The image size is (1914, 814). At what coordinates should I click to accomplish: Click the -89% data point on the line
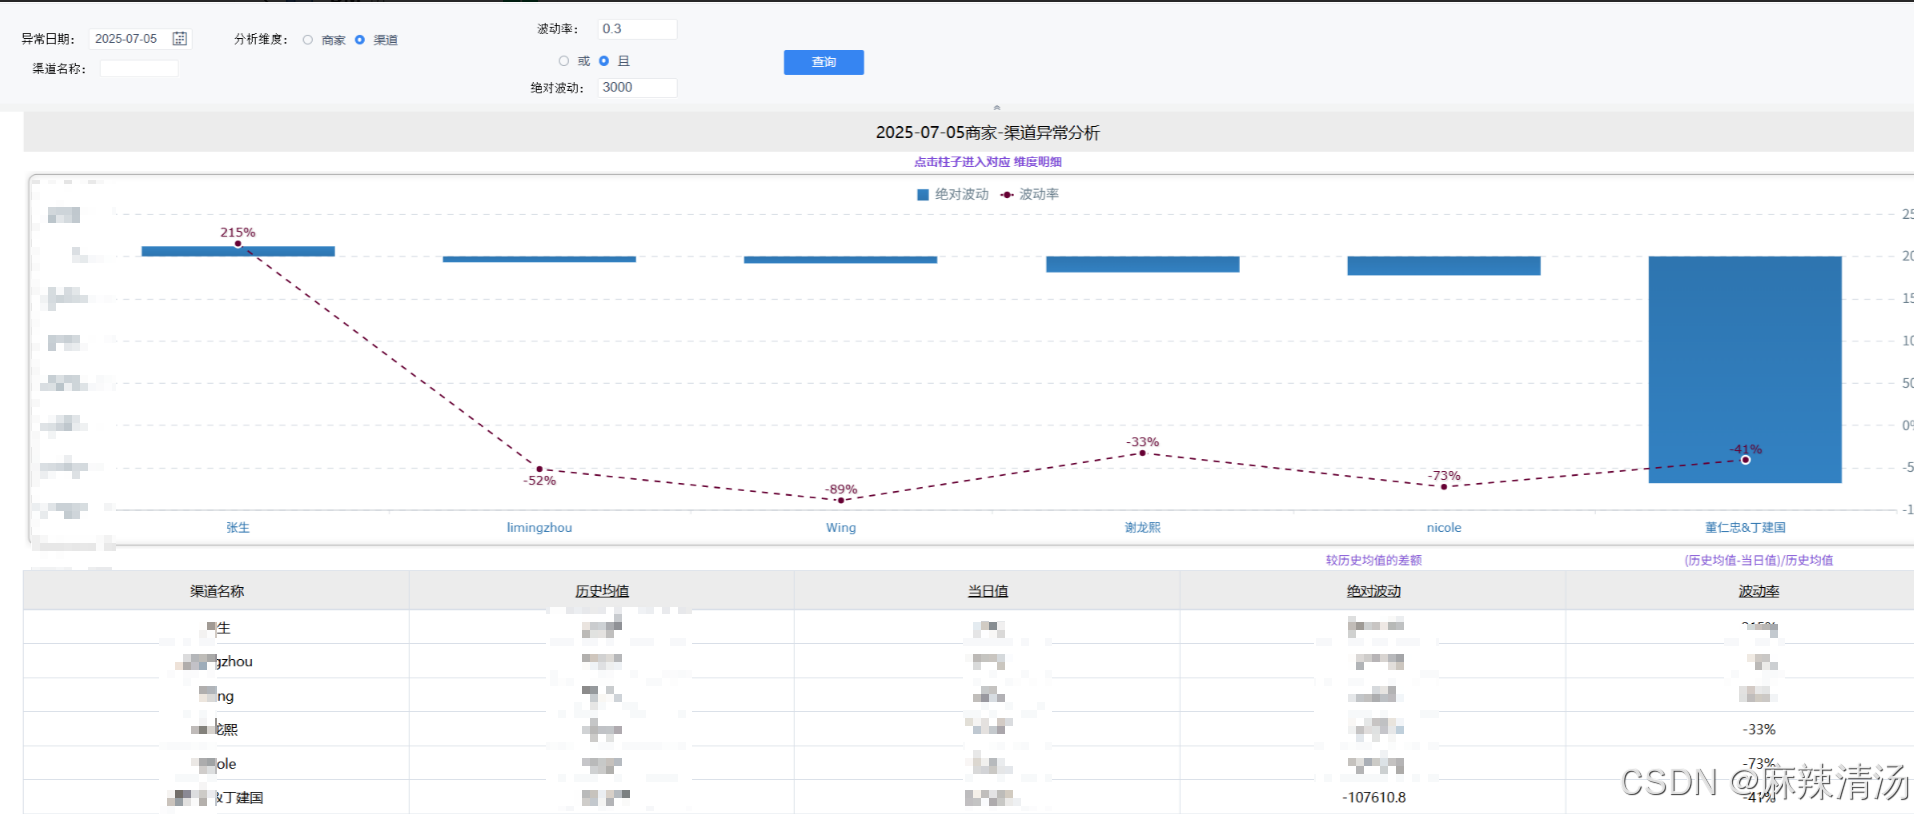(841, 500)
